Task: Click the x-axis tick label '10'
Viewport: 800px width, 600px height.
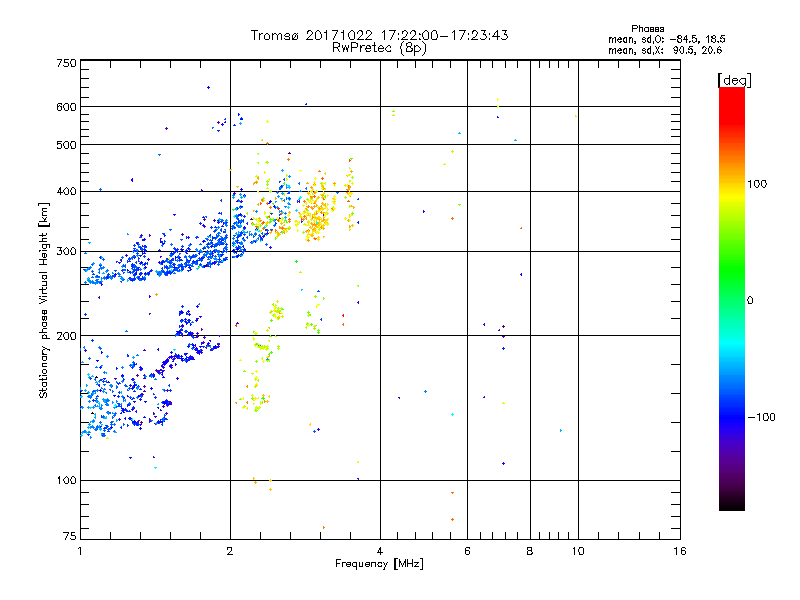Action: [578, 551]
